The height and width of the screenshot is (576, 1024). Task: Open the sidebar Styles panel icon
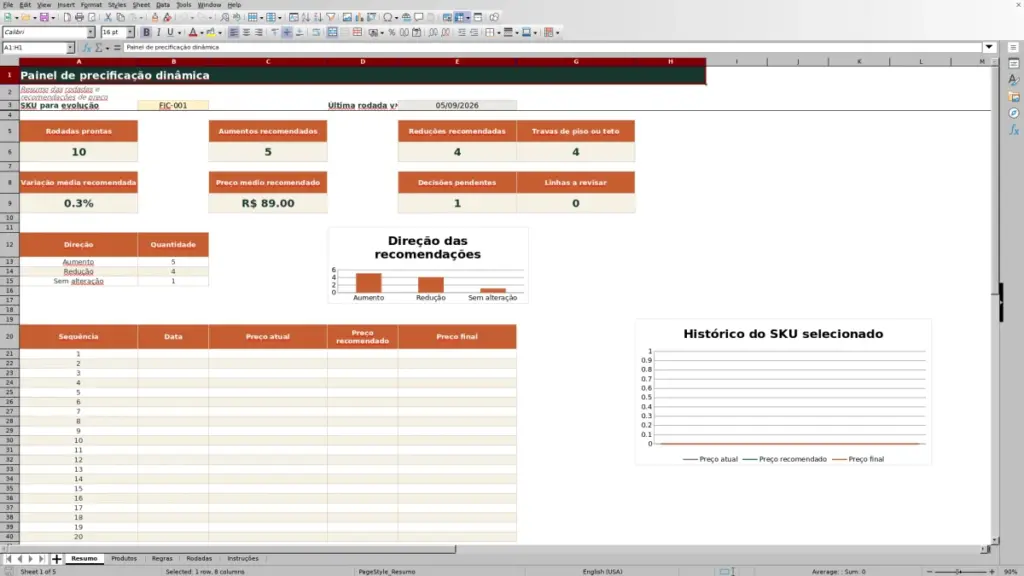1014,80
